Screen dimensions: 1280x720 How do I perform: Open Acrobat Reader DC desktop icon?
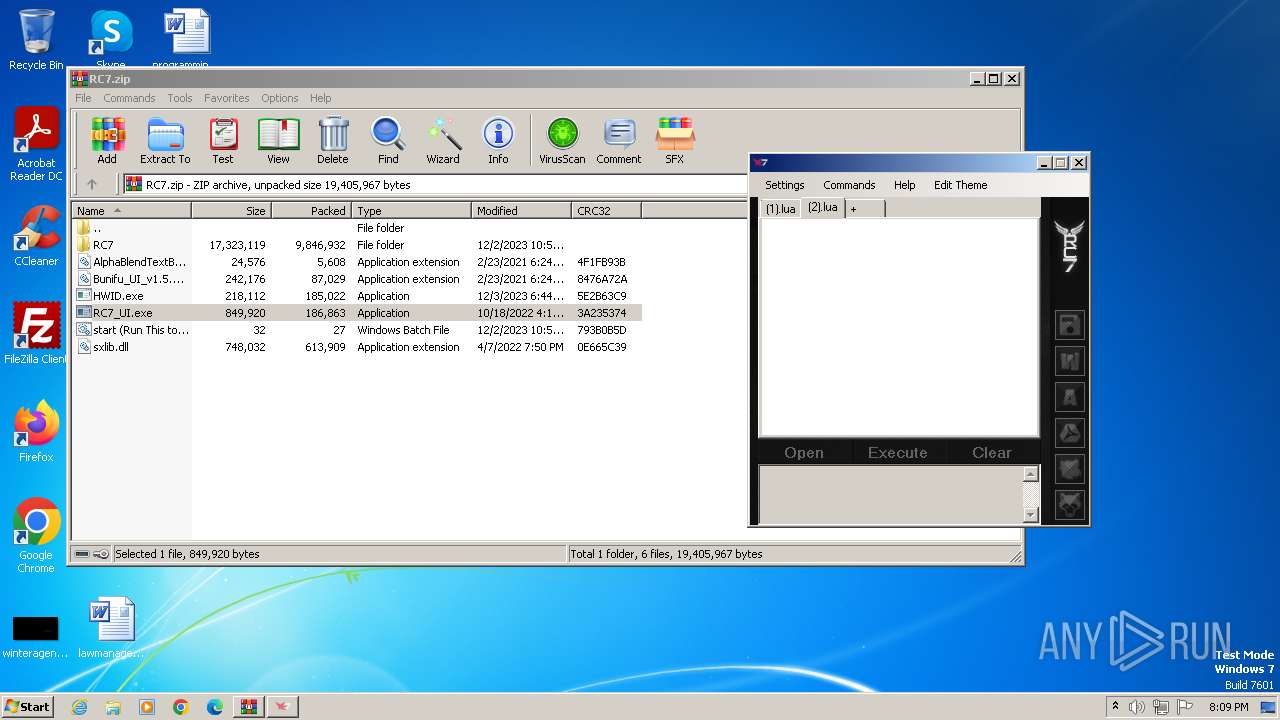point(36,145)
